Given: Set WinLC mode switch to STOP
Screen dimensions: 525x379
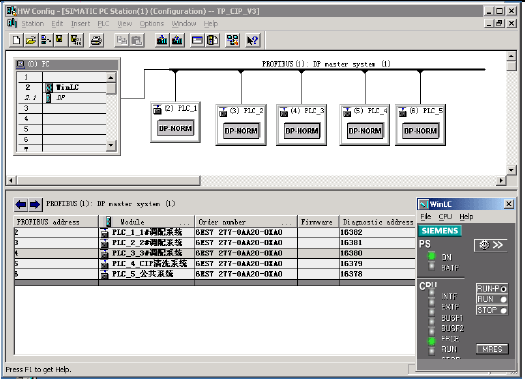Looking at the screenshot, I should pos(492,310).
